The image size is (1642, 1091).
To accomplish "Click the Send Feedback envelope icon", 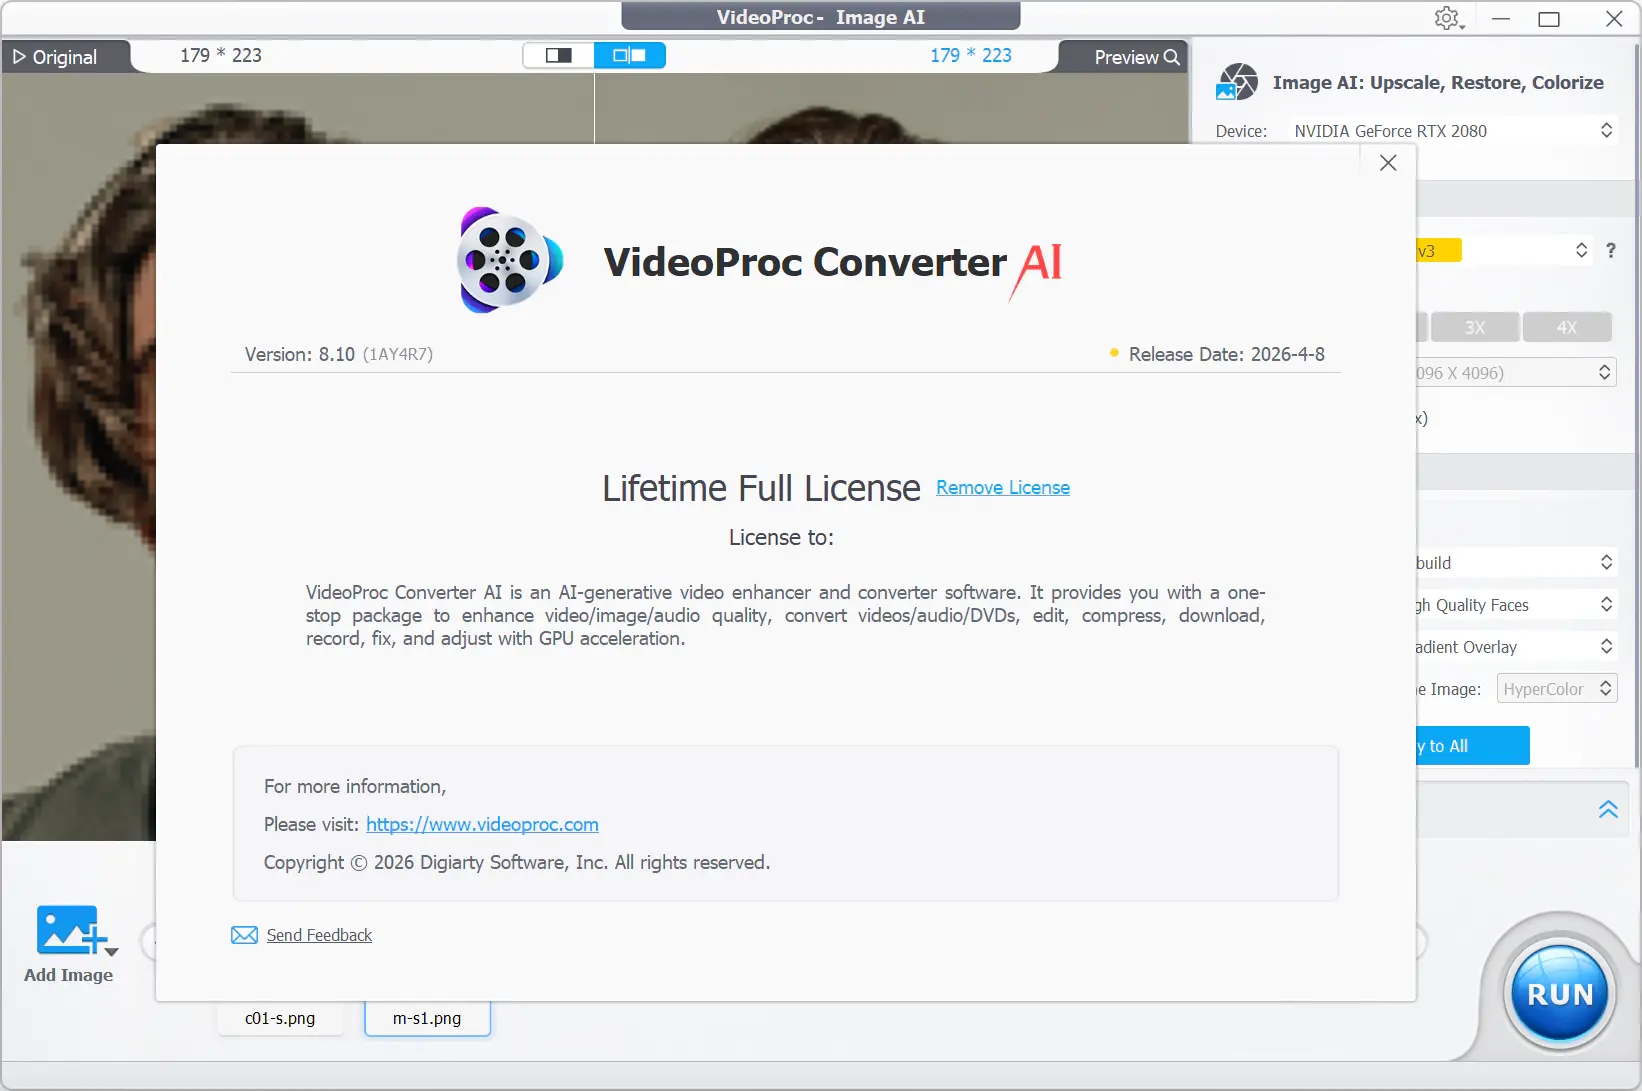I will (x=244, y=935).
